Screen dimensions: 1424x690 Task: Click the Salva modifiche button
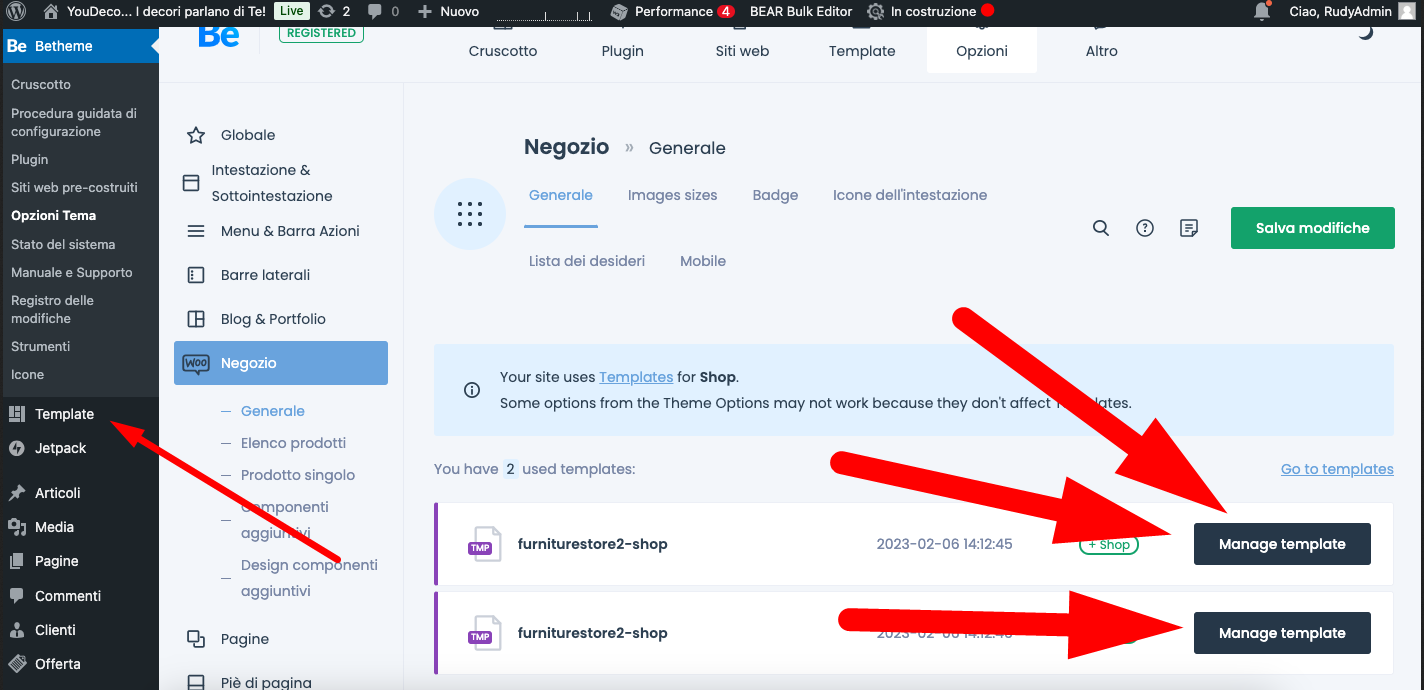point(1313,228)
